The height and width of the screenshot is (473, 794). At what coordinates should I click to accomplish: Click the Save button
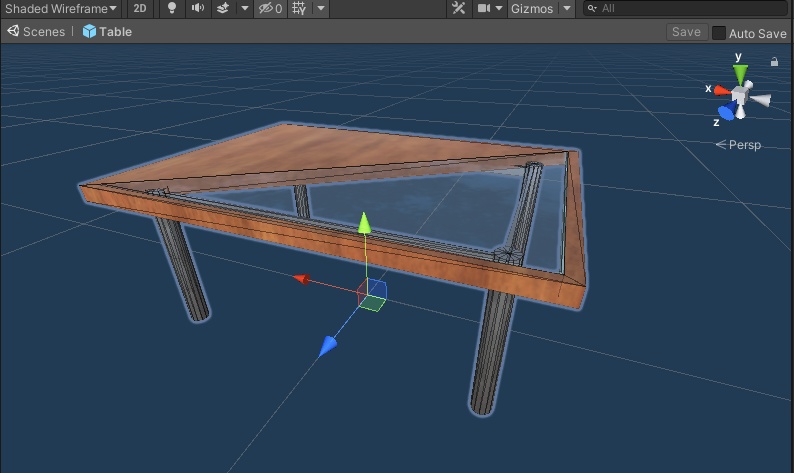point(686,32)
